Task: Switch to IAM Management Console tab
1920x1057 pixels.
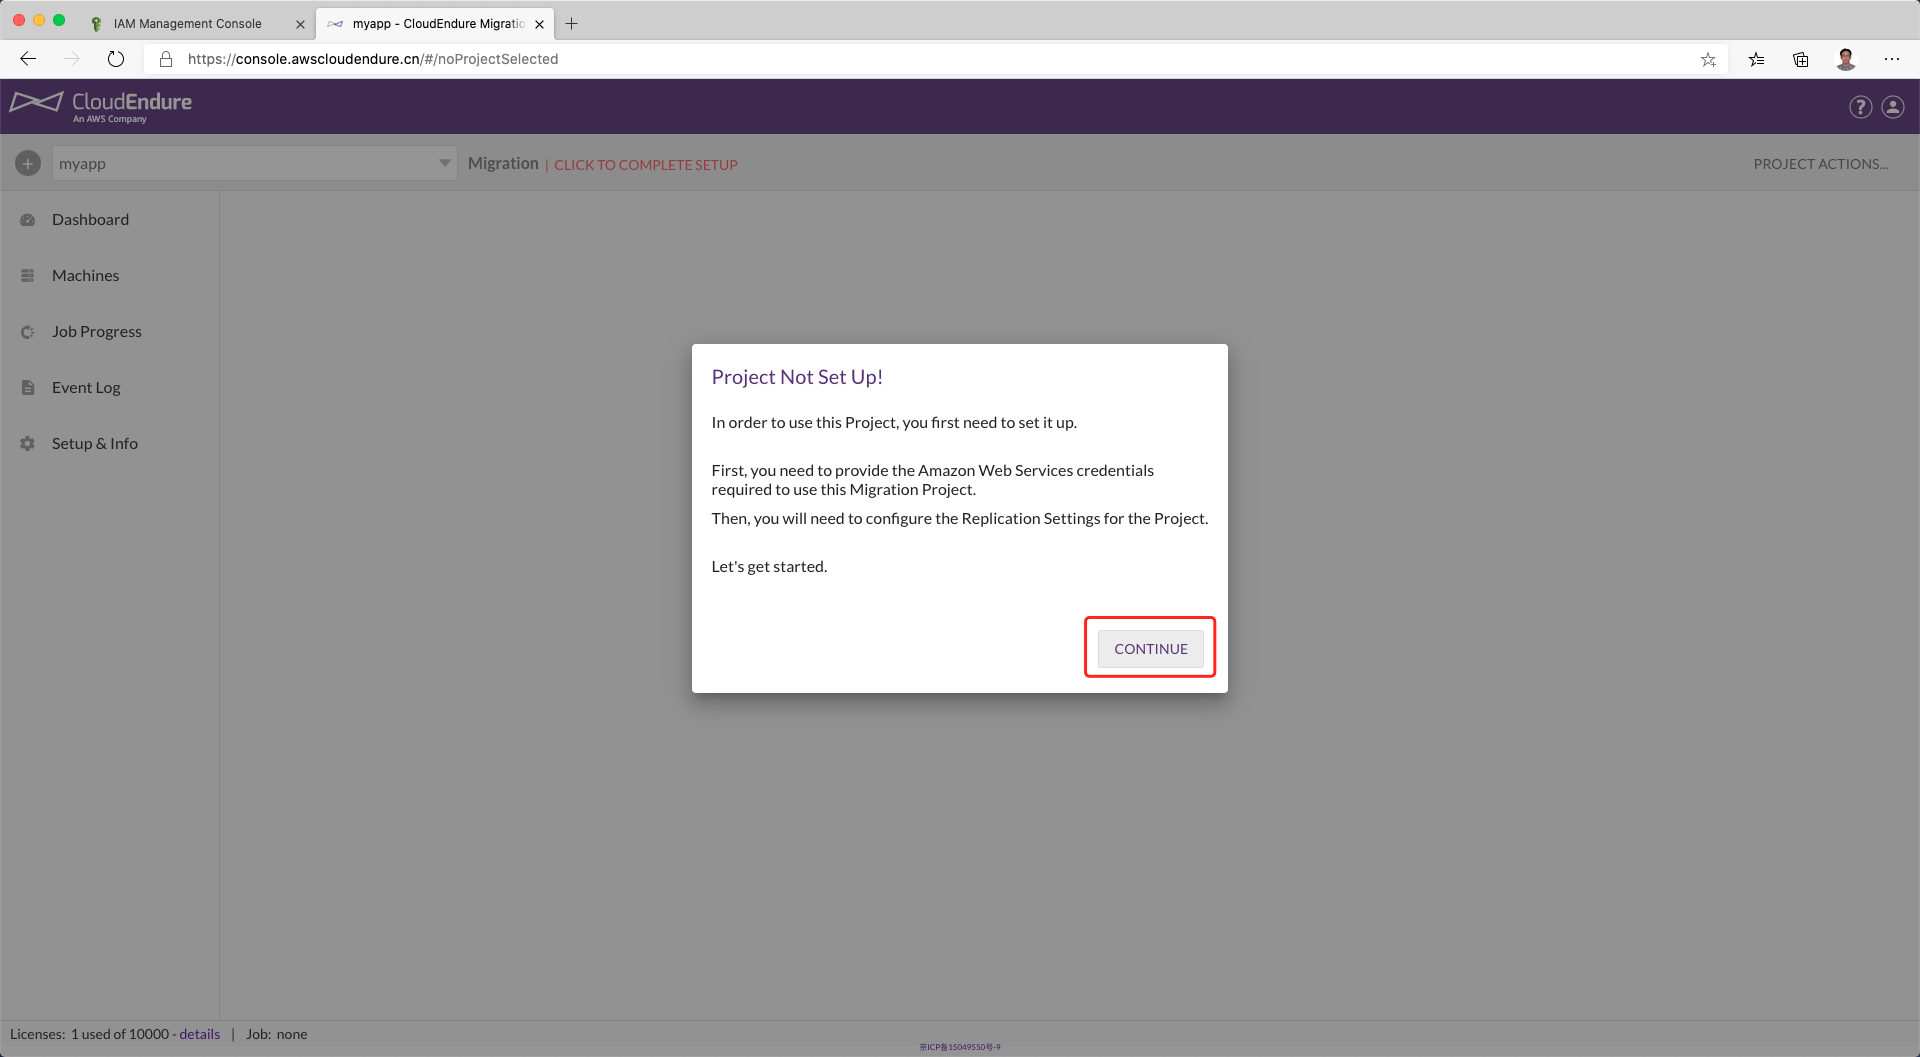Action: tap(188, 24)
